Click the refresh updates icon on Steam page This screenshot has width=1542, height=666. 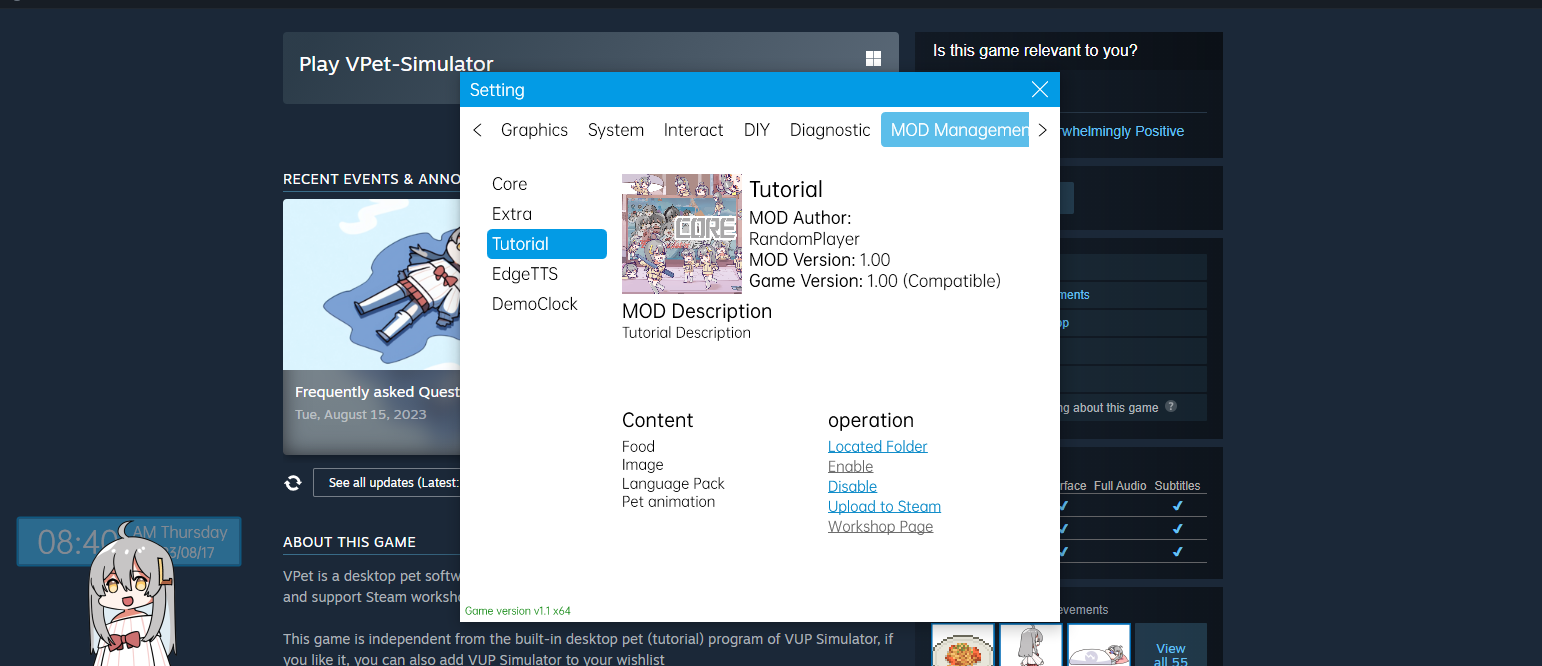tap(293, 483)
